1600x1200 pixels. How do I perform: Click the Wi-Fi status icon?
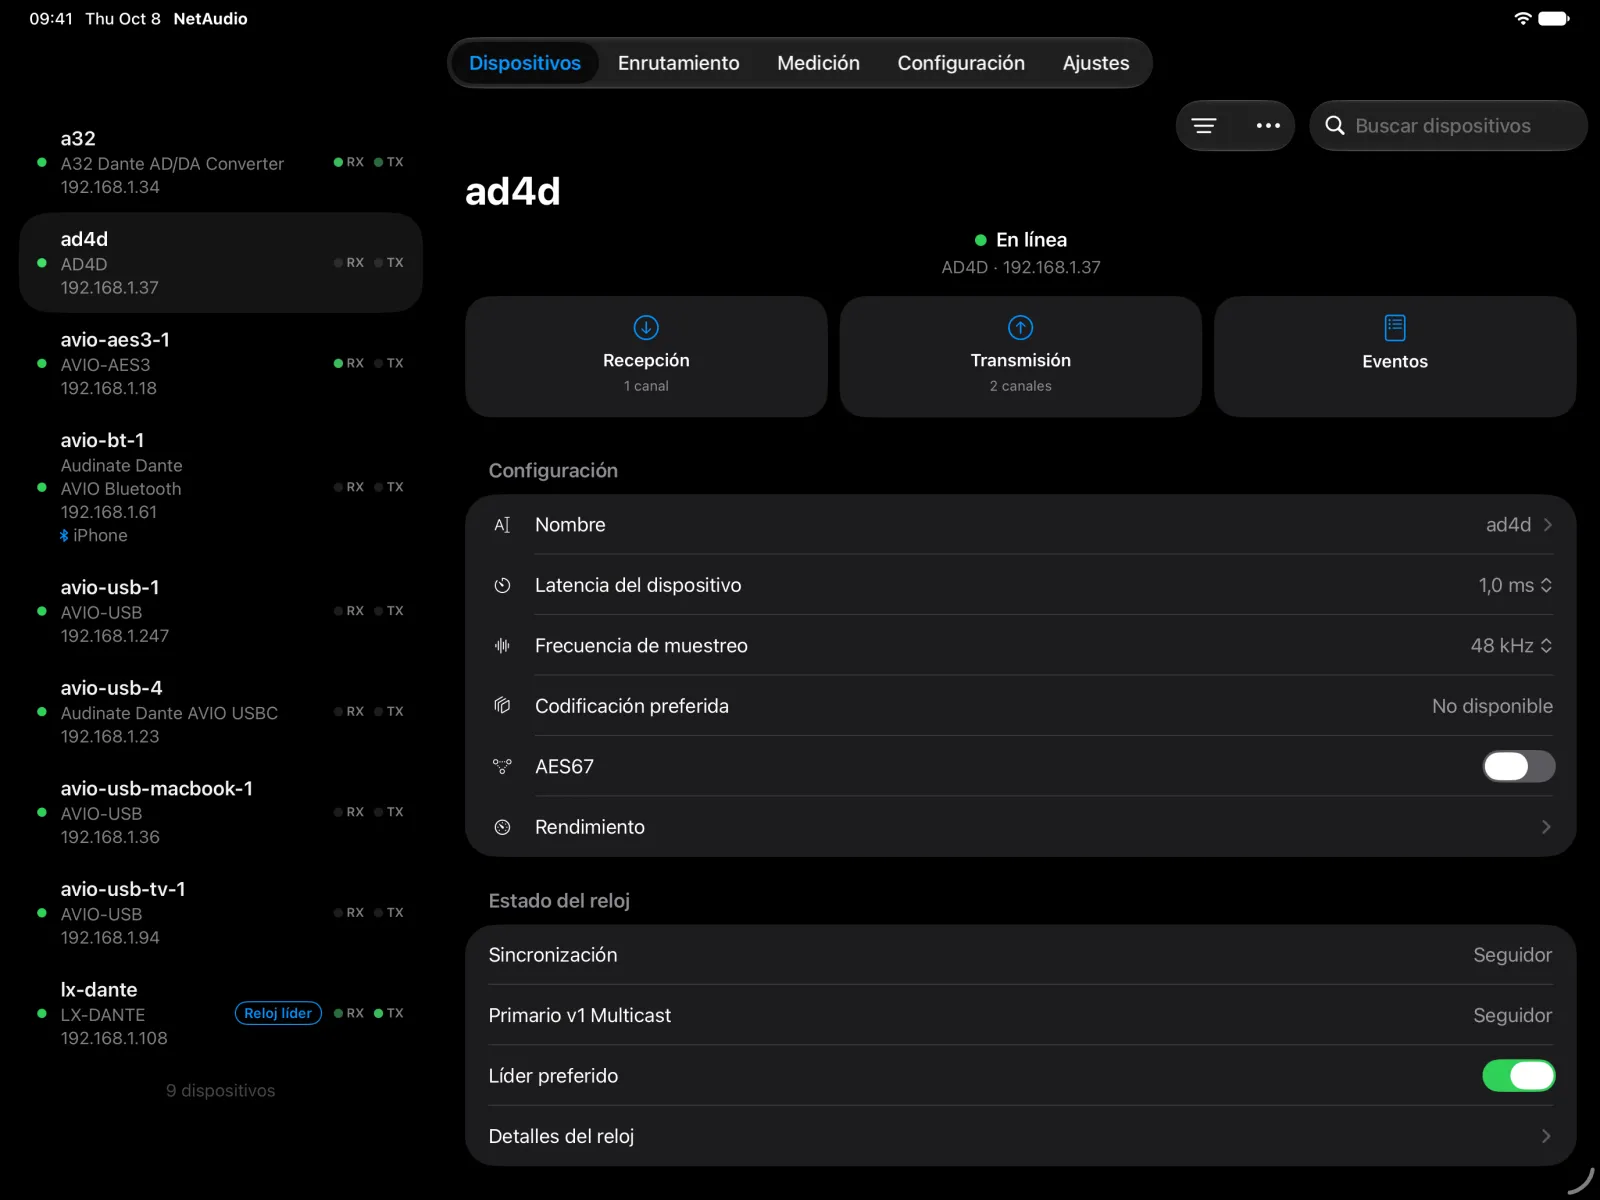click(x=1522, y=18)
